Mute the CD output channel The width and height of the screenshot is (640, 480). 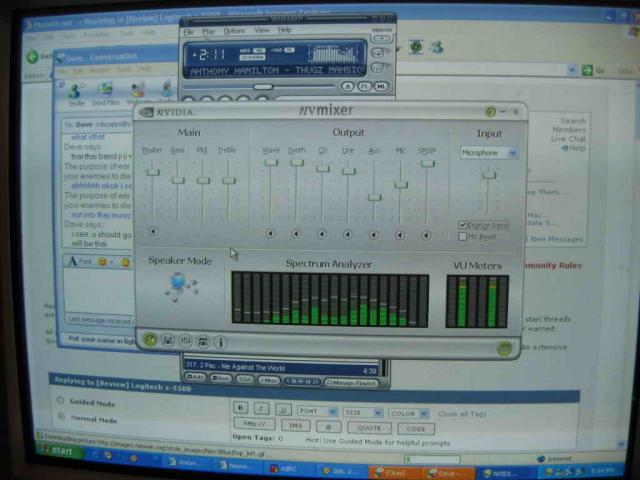tap(322, 234)
